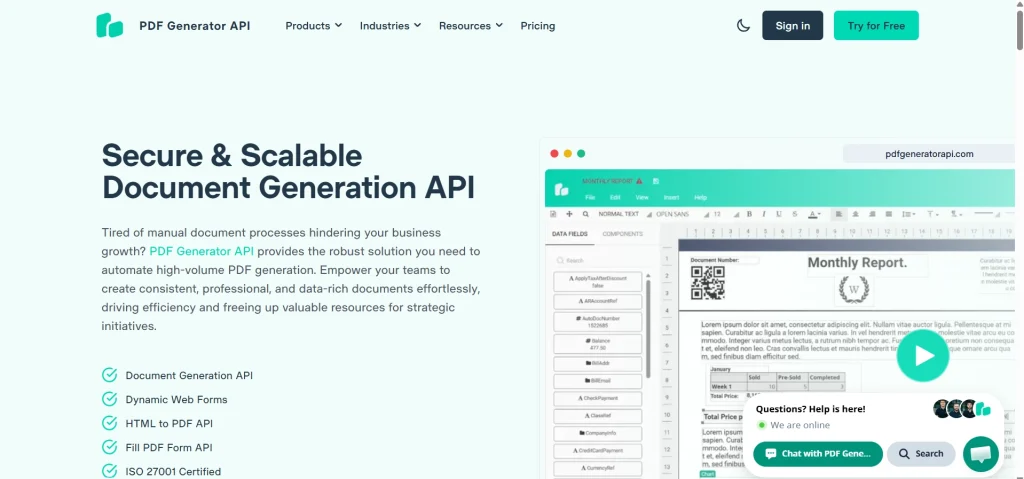
Task: Open File menu in editor preview
Action: click(x=590, y=197)
